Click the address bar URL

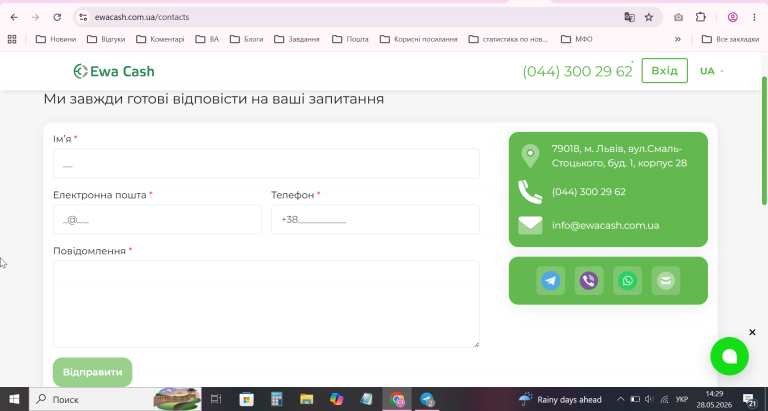[142, 17]
